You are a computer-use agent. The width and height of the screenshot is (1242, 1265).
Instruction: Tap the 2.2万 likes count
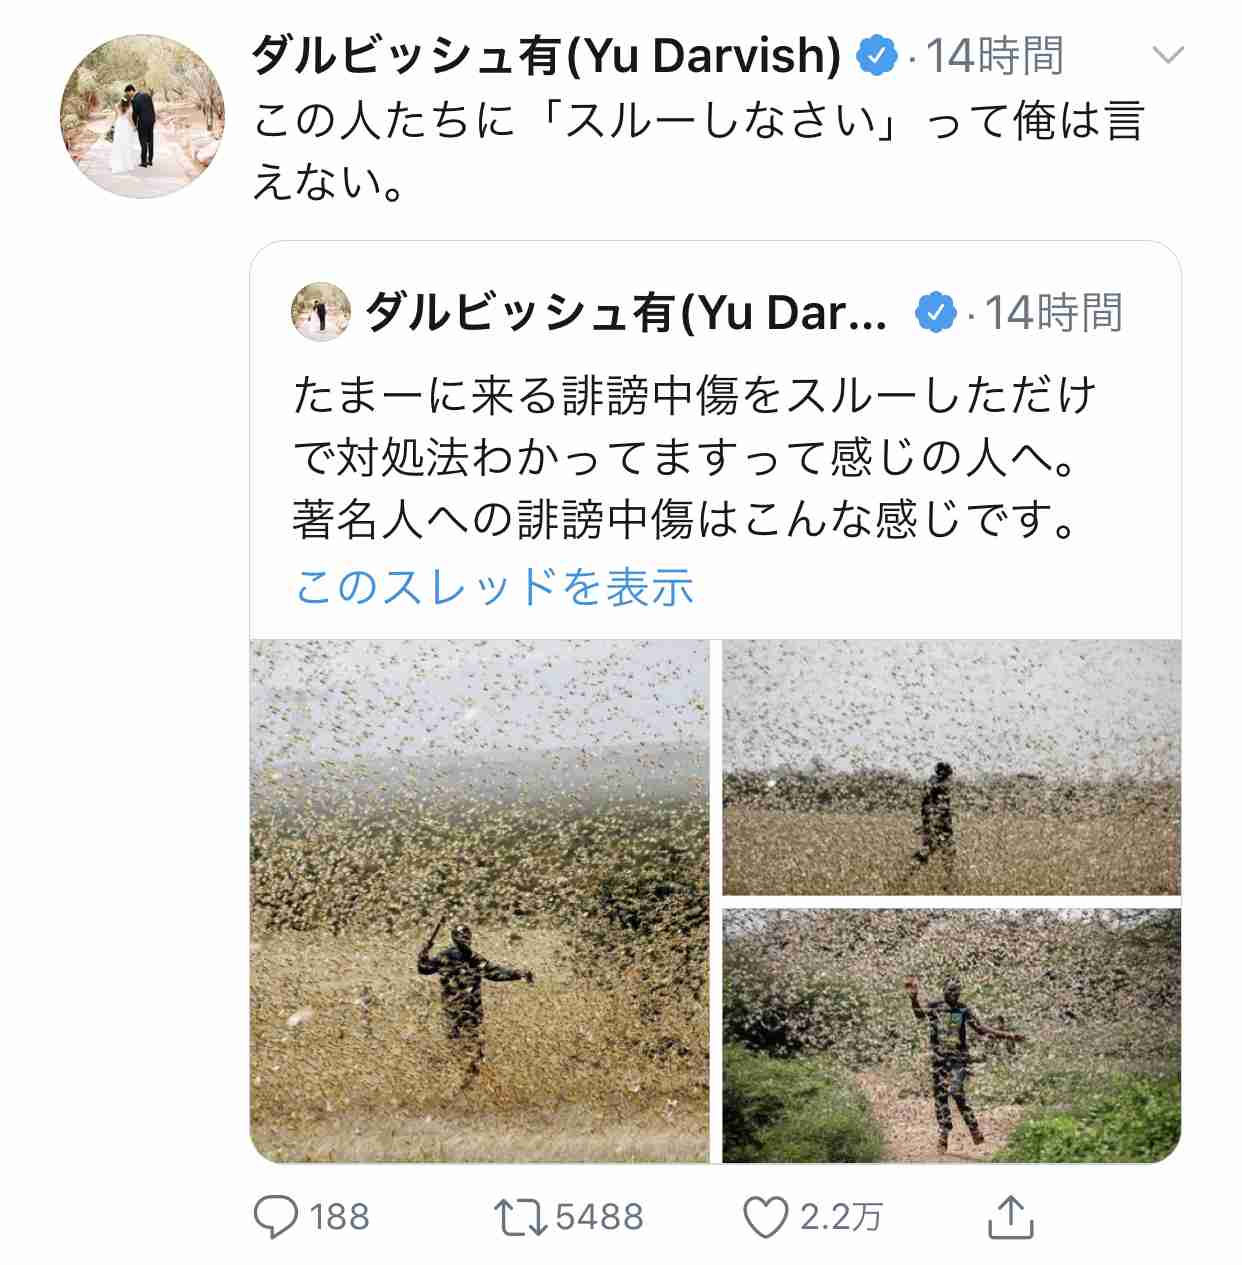pos(841,1217)
